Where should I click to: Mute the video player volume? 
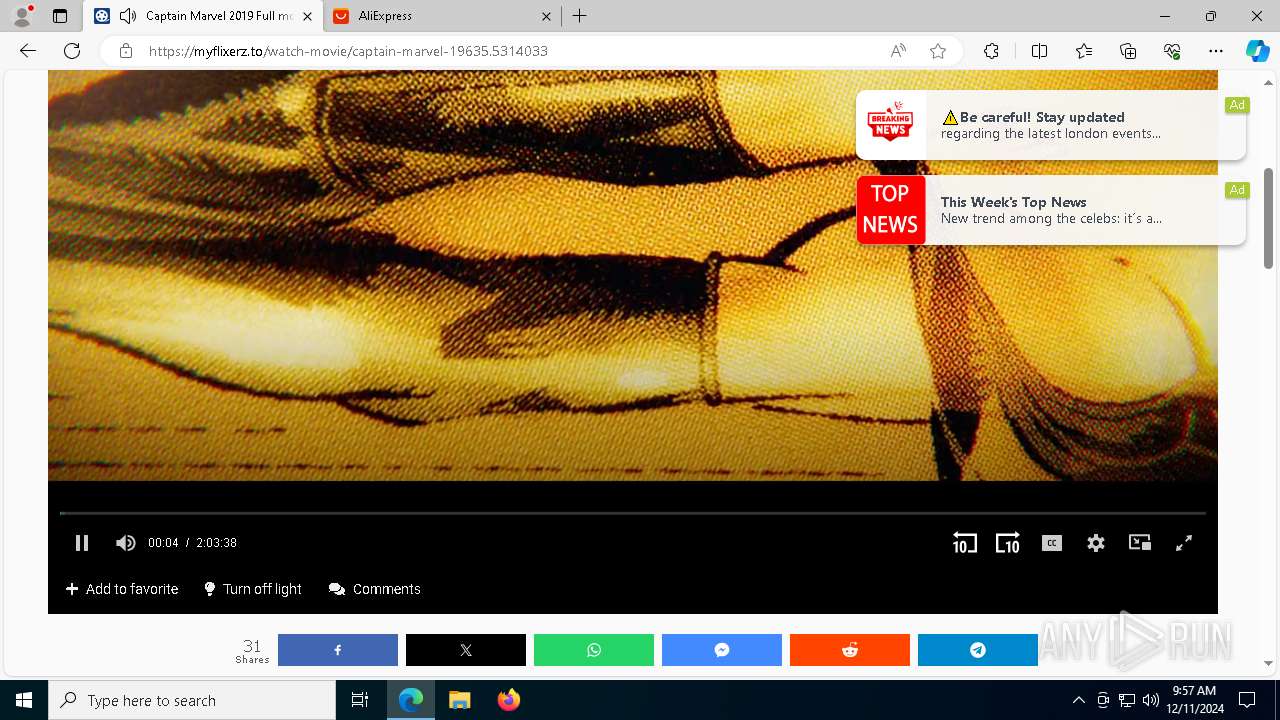125,543
